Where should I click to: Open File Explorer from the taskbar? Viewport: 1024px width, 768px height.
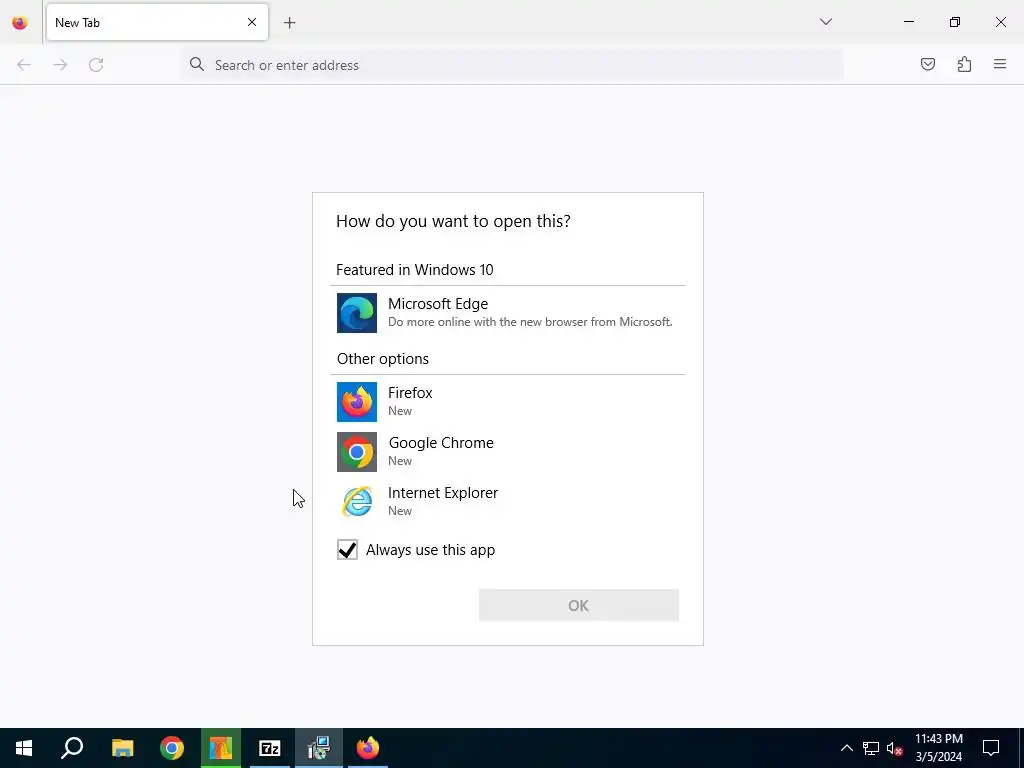pyautogui.click(x=122, y=748)
